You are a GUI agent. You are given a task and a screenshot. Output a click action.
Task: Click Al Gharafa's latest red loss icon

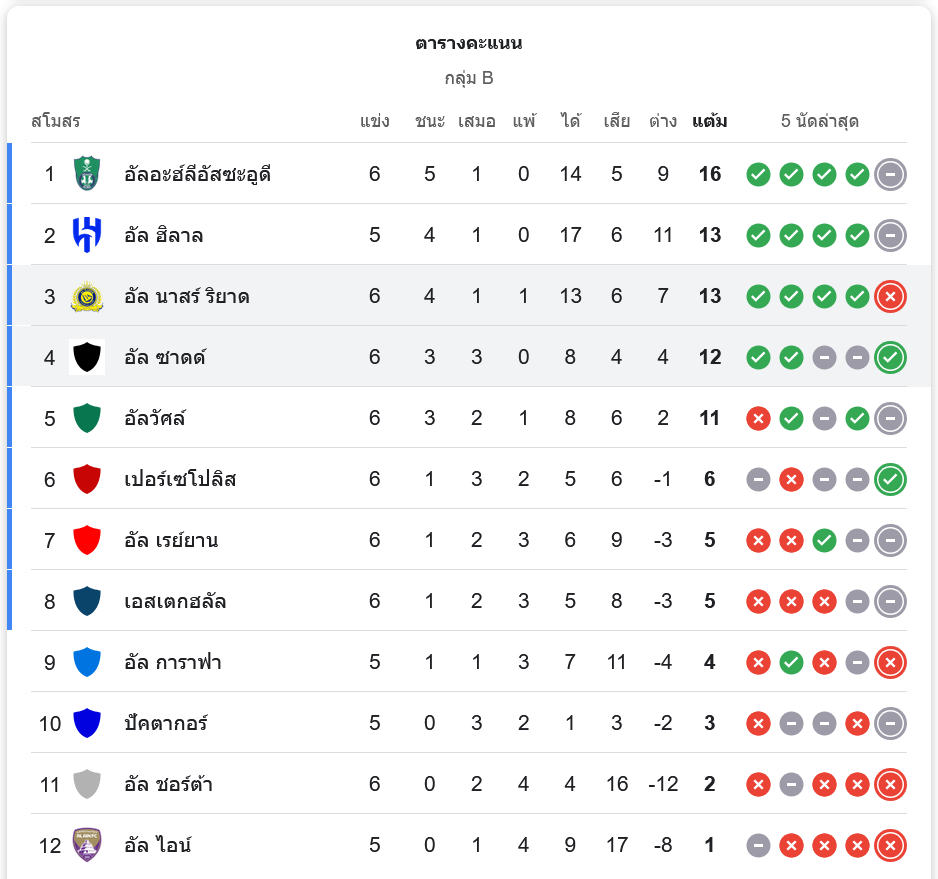tap(890, 662)
